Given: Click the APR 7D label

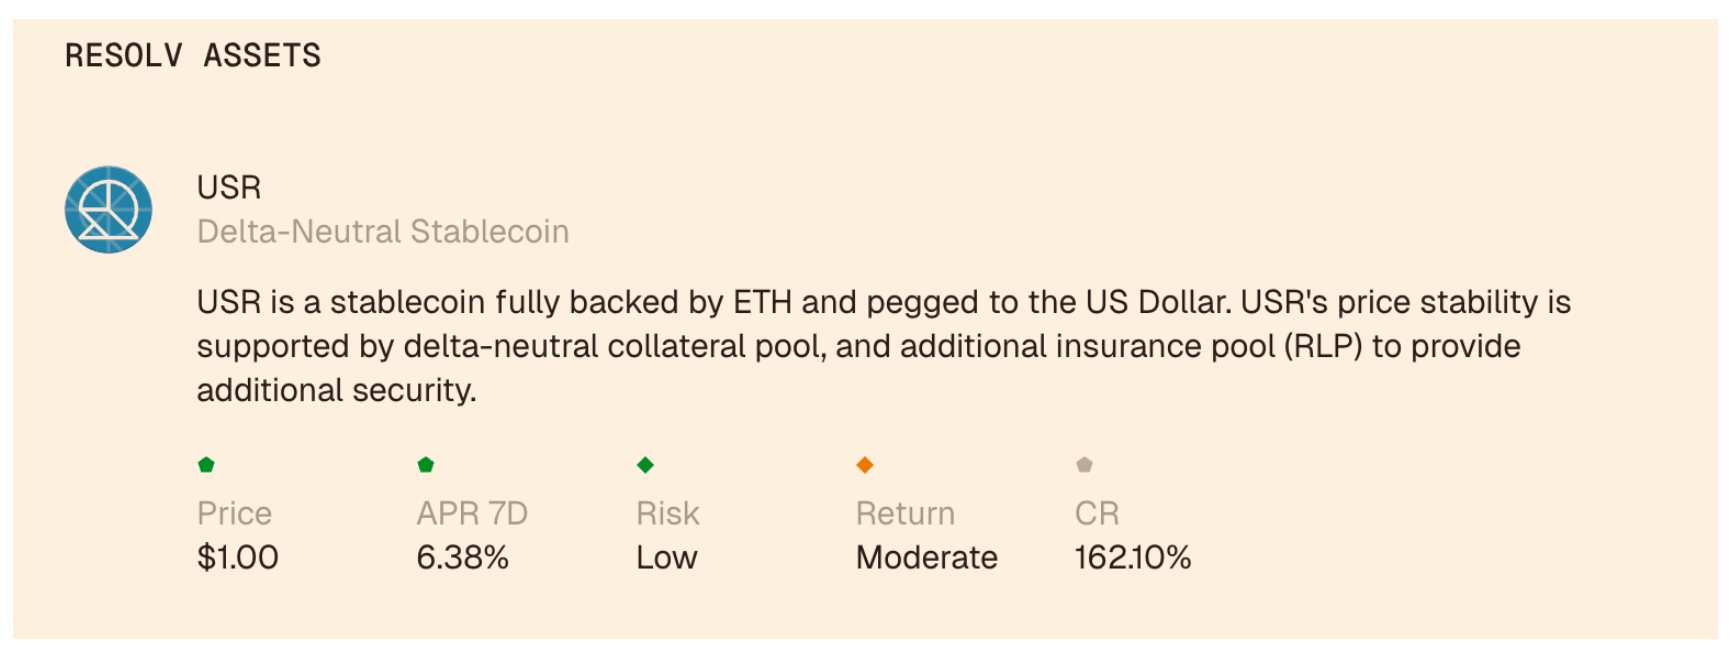Looking at the screenshot, I should pos(472,513).
